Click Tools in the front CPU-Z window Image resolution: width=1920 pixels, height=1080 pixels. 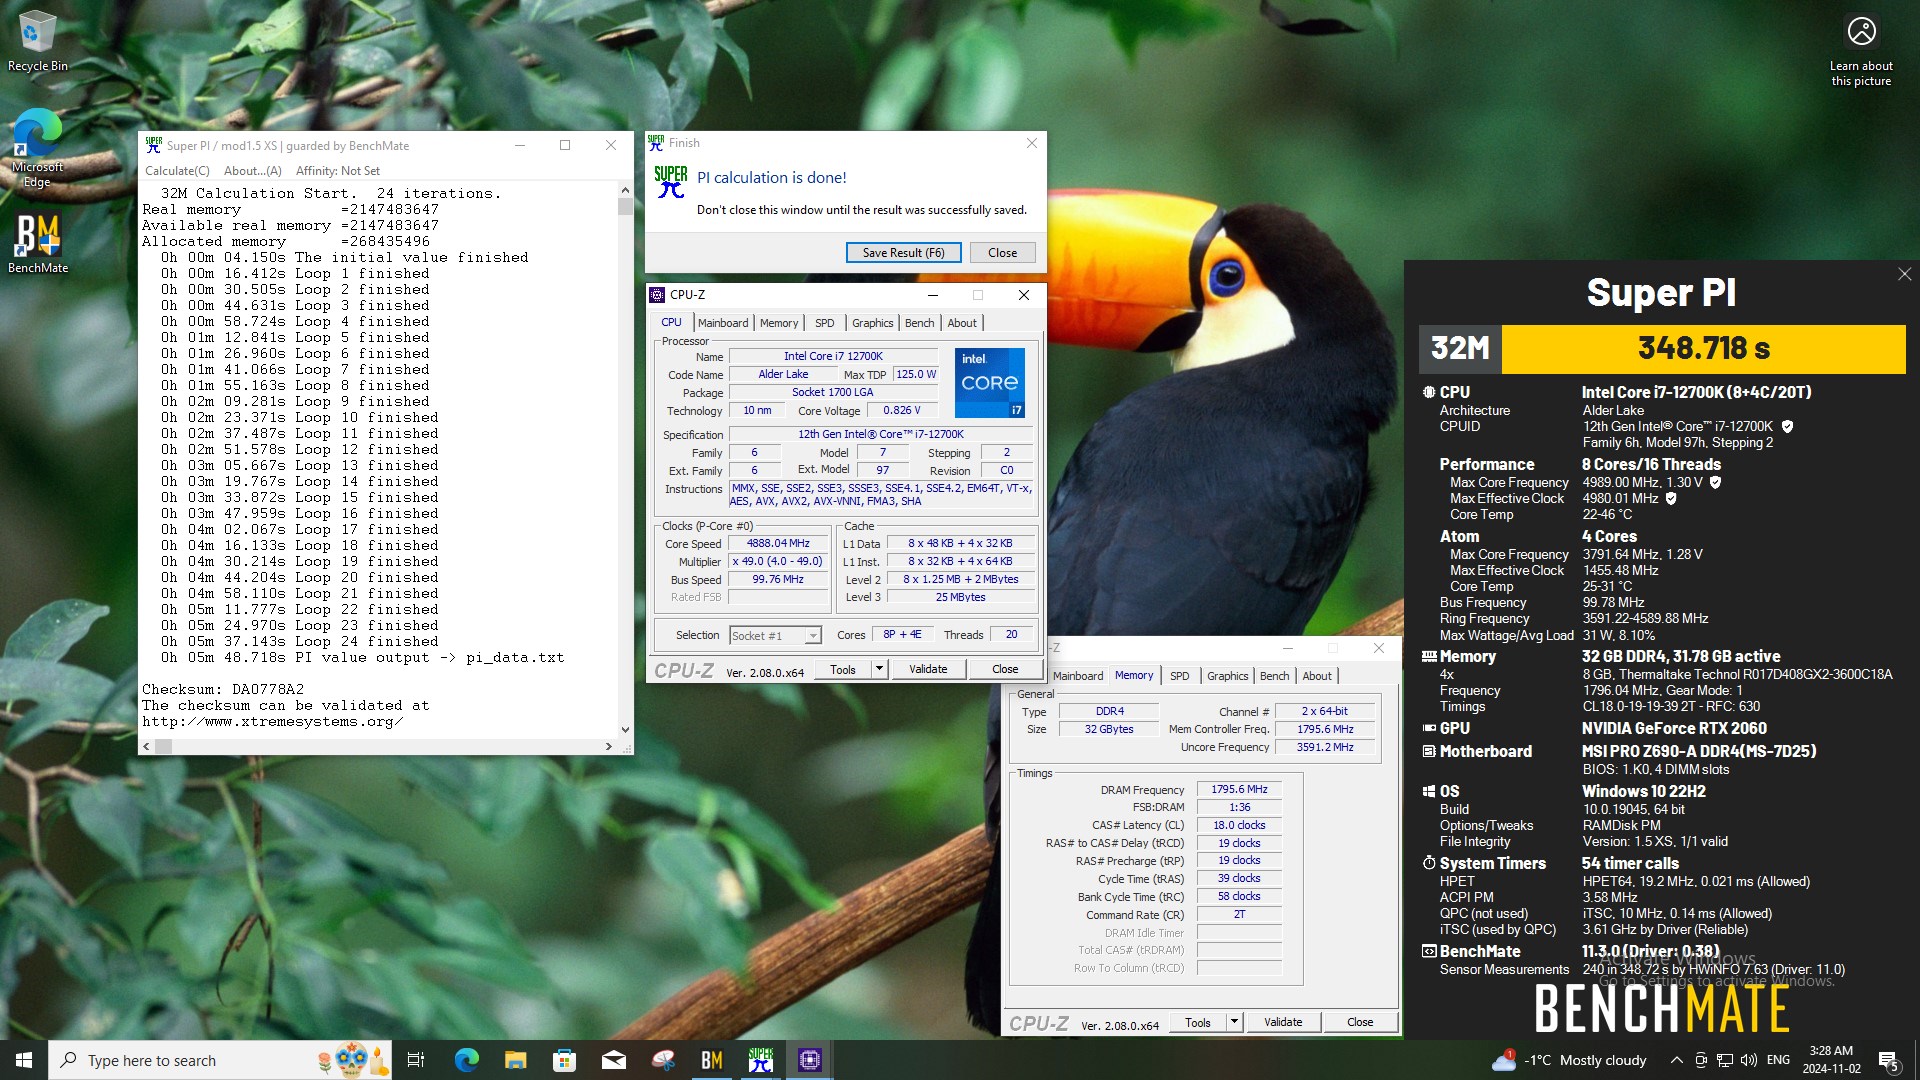tap(842, 670)
